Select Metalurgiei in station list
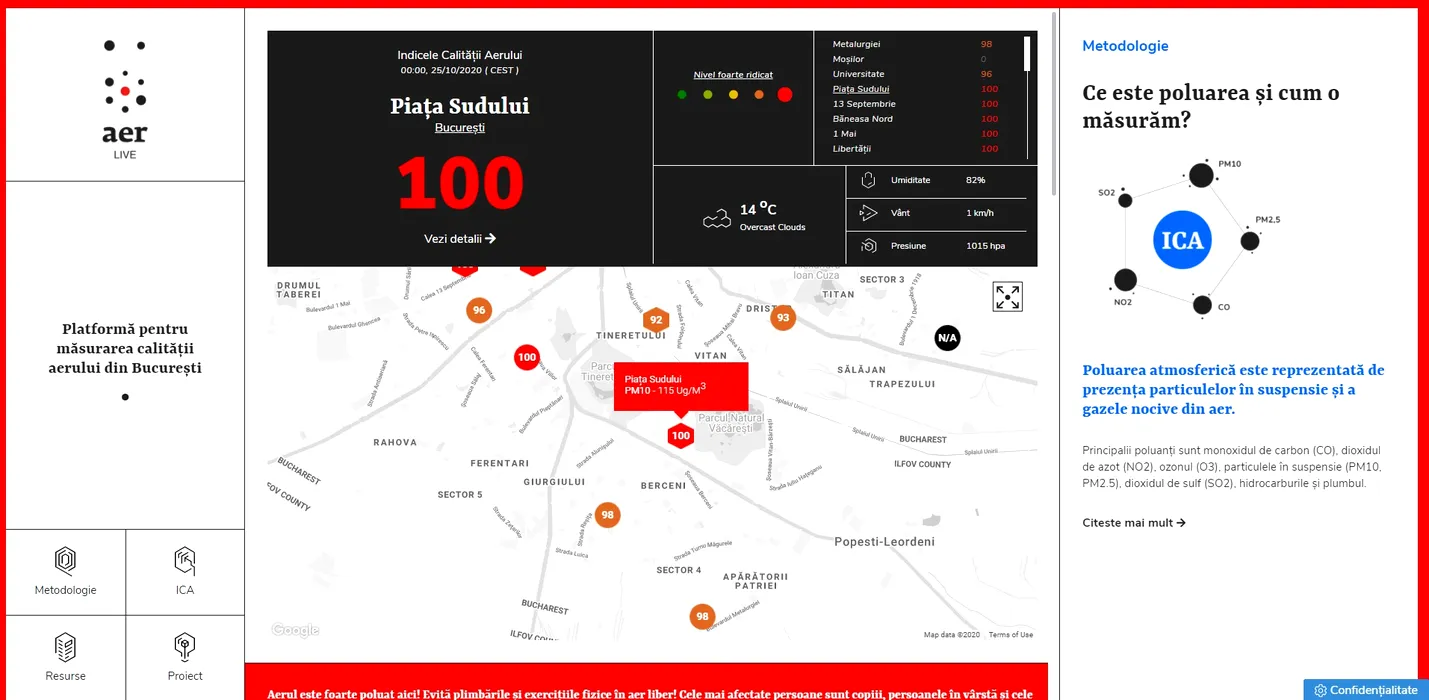This screenshot has height=700, width=1429. [x=857, y=44]
